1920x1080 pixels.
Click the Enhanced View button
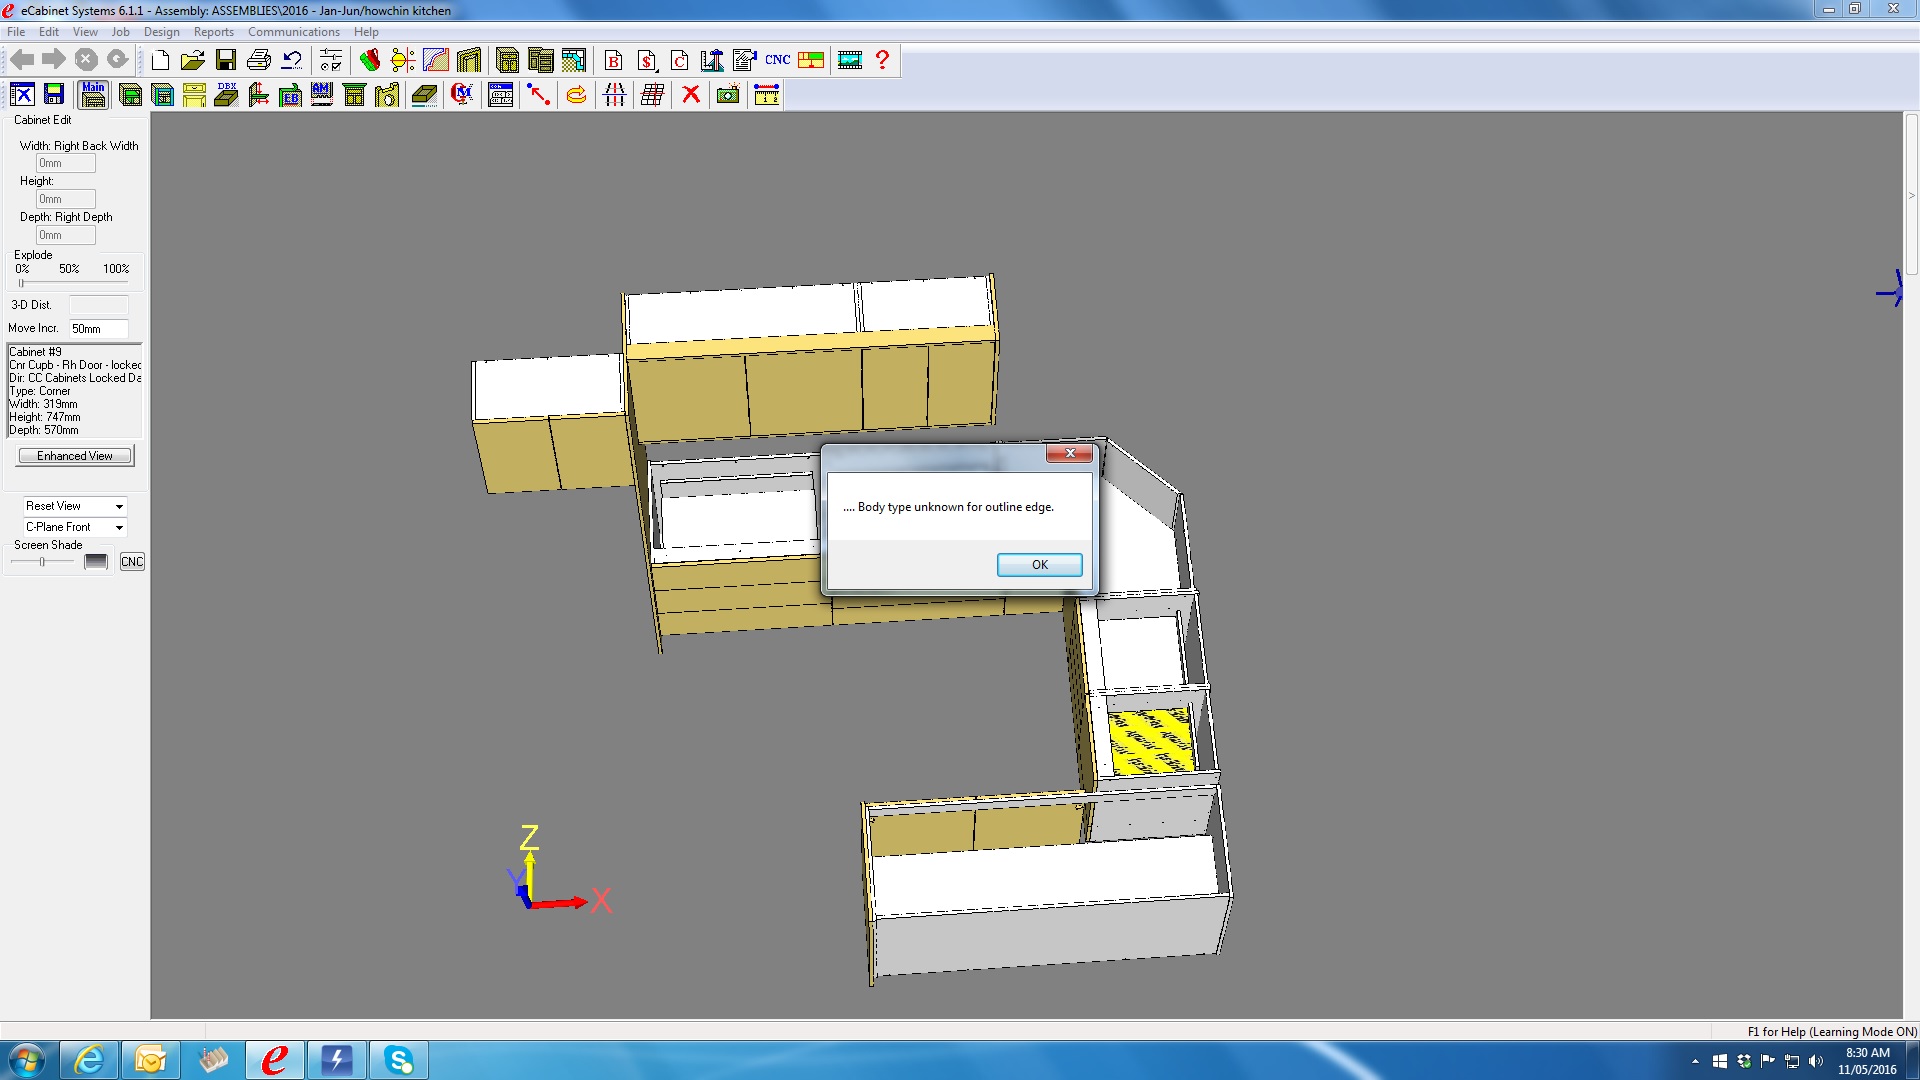coord(75,456)
